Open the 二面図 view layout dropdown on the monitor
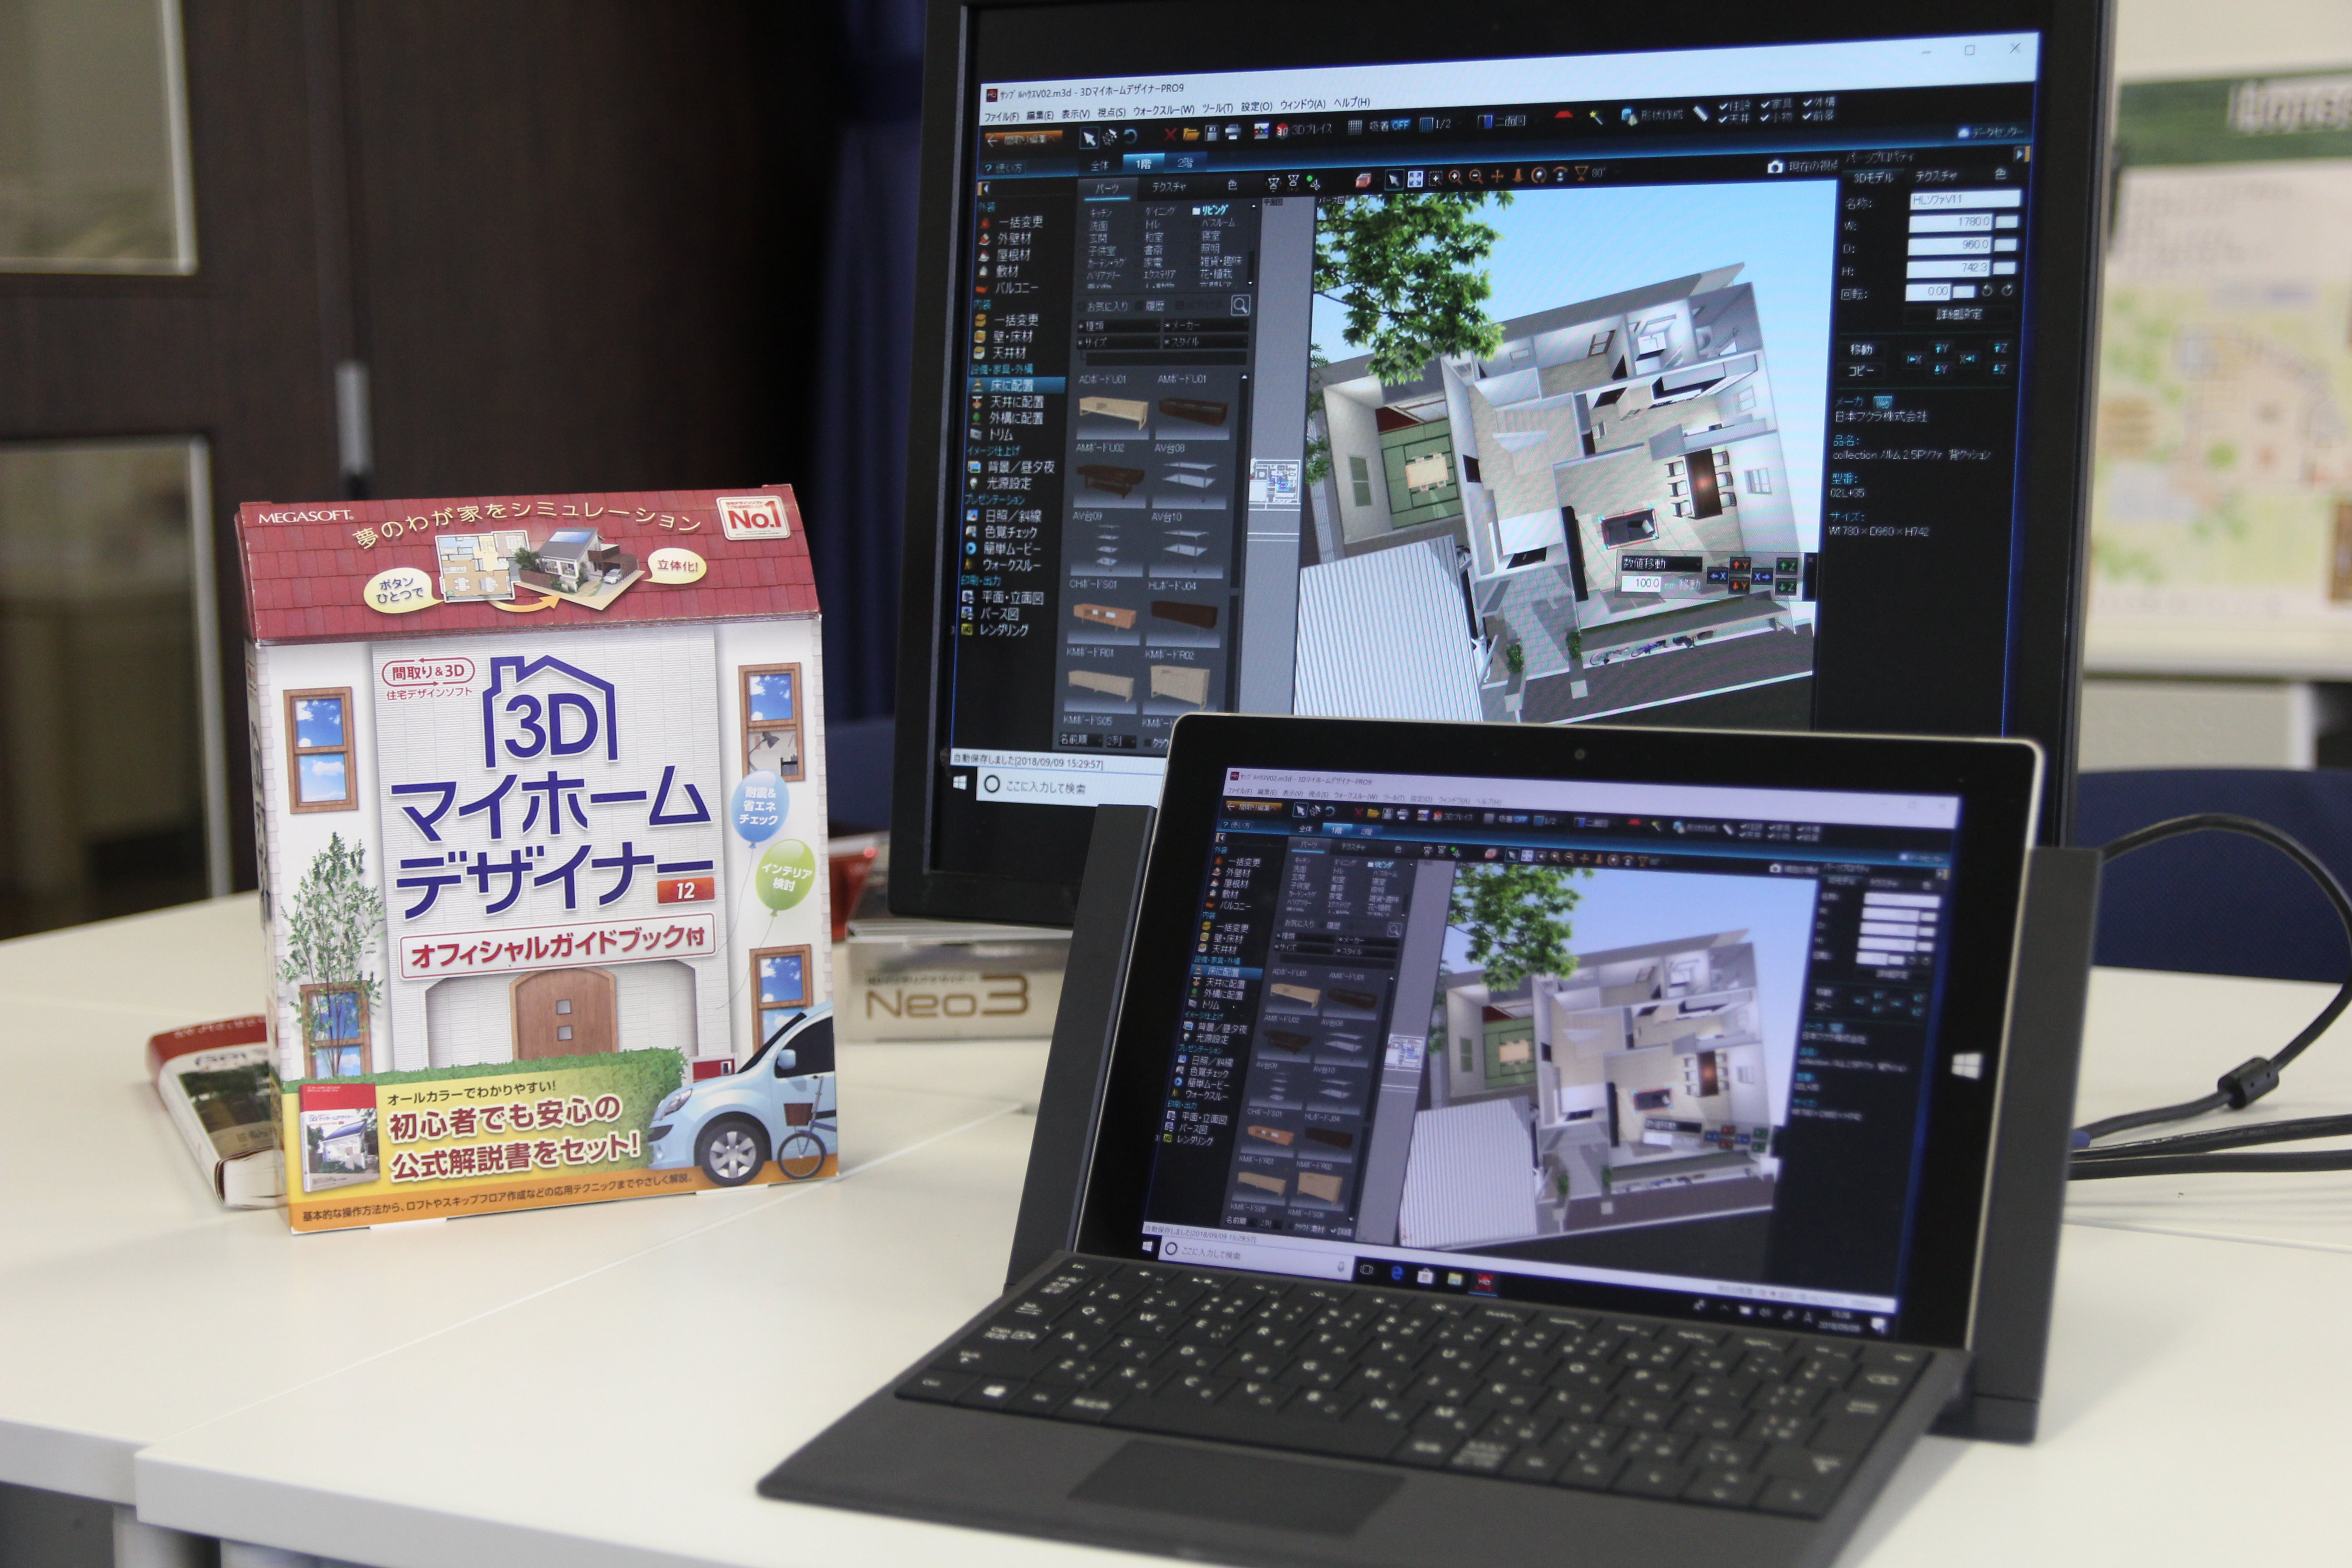2352x1568 pixels. point(1509,121)
